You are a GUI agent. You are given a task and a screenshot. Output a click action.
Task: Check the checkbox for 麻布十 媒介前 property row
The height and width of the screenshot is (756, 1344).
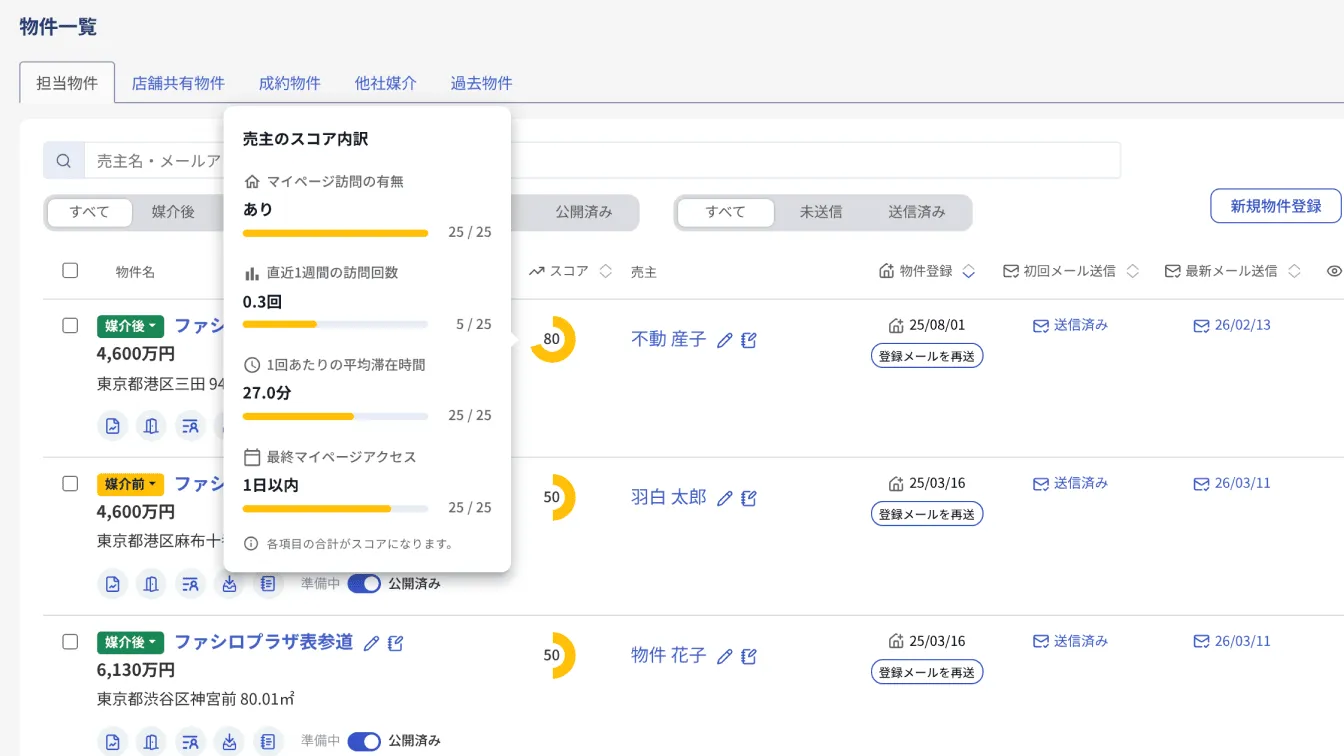(x=70, y=483)
